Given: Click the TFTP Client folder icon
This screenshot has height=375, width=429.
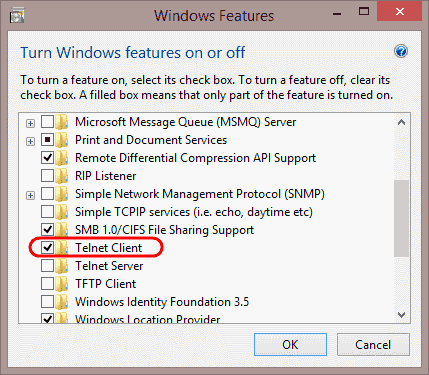Looking at the screenshot, I should coord(62,284).
